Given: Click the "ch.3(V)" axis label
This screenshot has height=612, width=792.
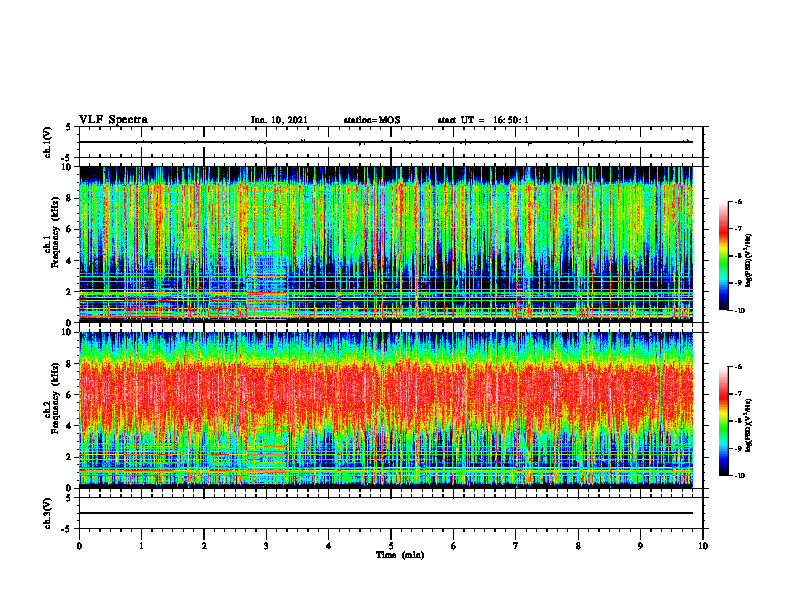Looking at the screenshot, I should [47, 514].
